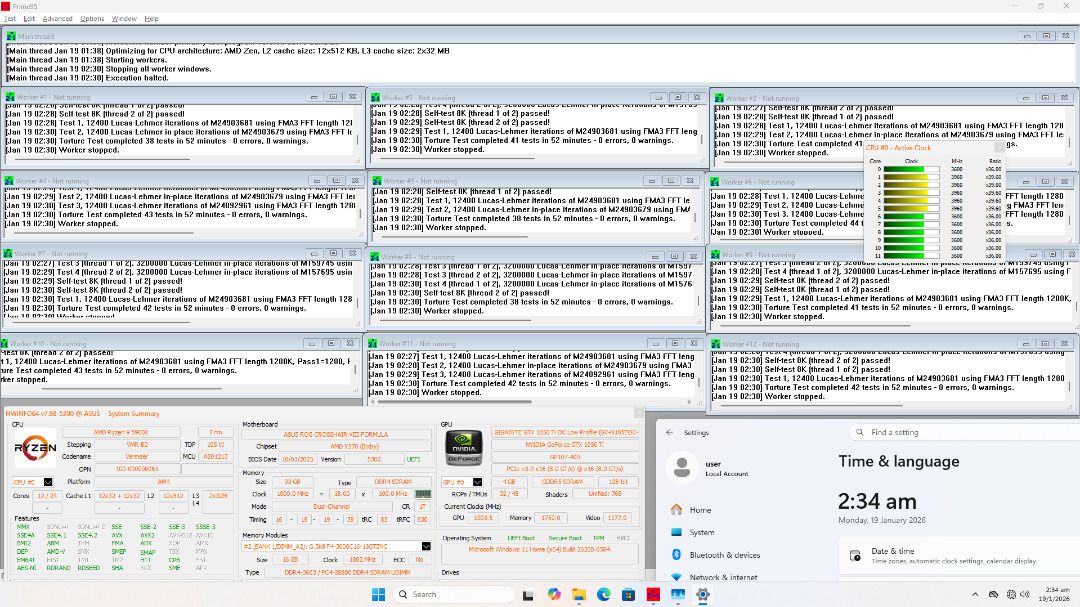1080x607 pixels.
Task: Open the Options menu in Prime95
Action: 92,18
